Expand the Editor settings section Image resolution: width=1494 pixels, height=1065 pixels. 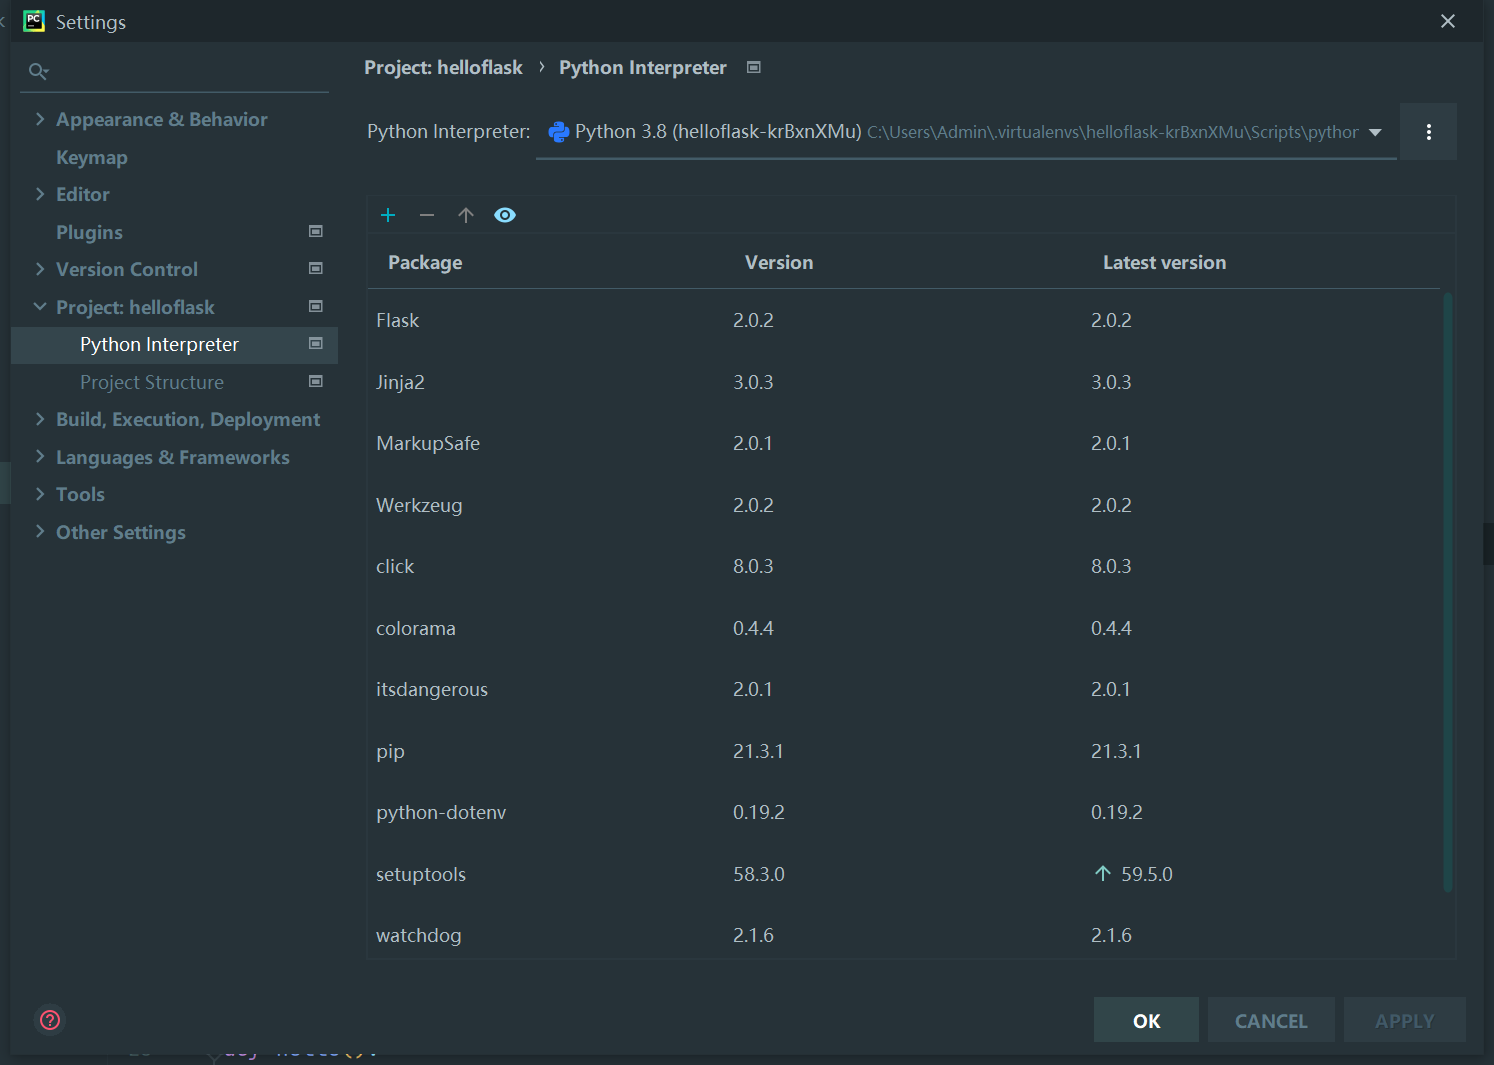click(x=40, y=194)
